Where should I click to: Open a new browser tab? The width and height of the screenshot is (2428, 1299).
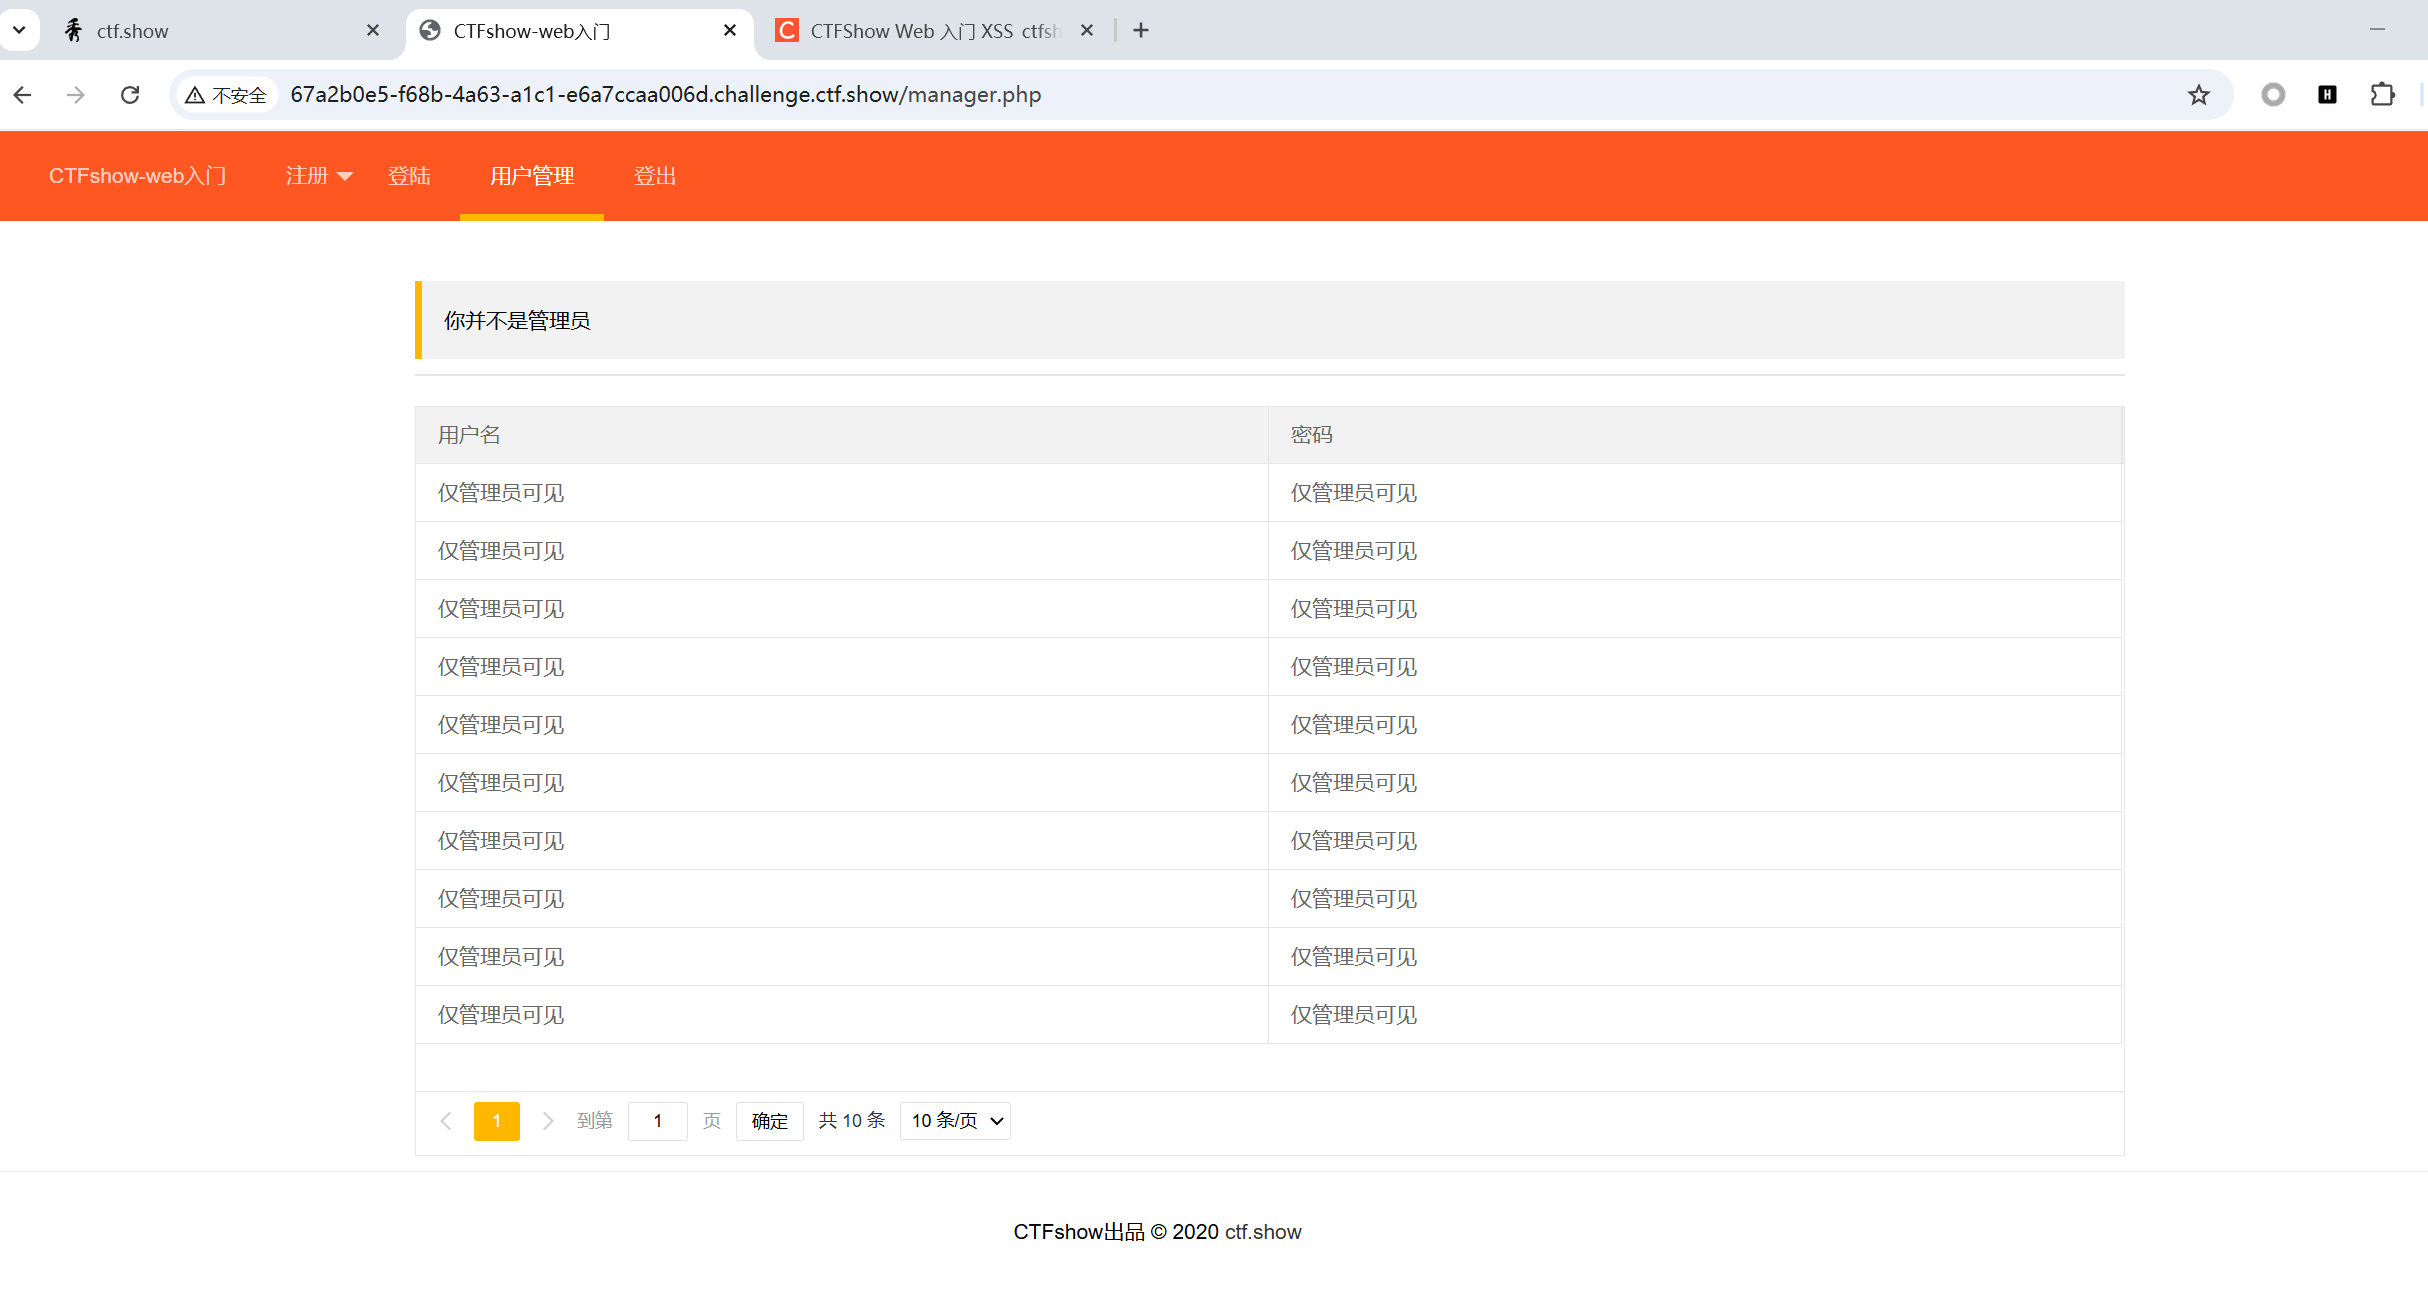[x=1141, y=31]
